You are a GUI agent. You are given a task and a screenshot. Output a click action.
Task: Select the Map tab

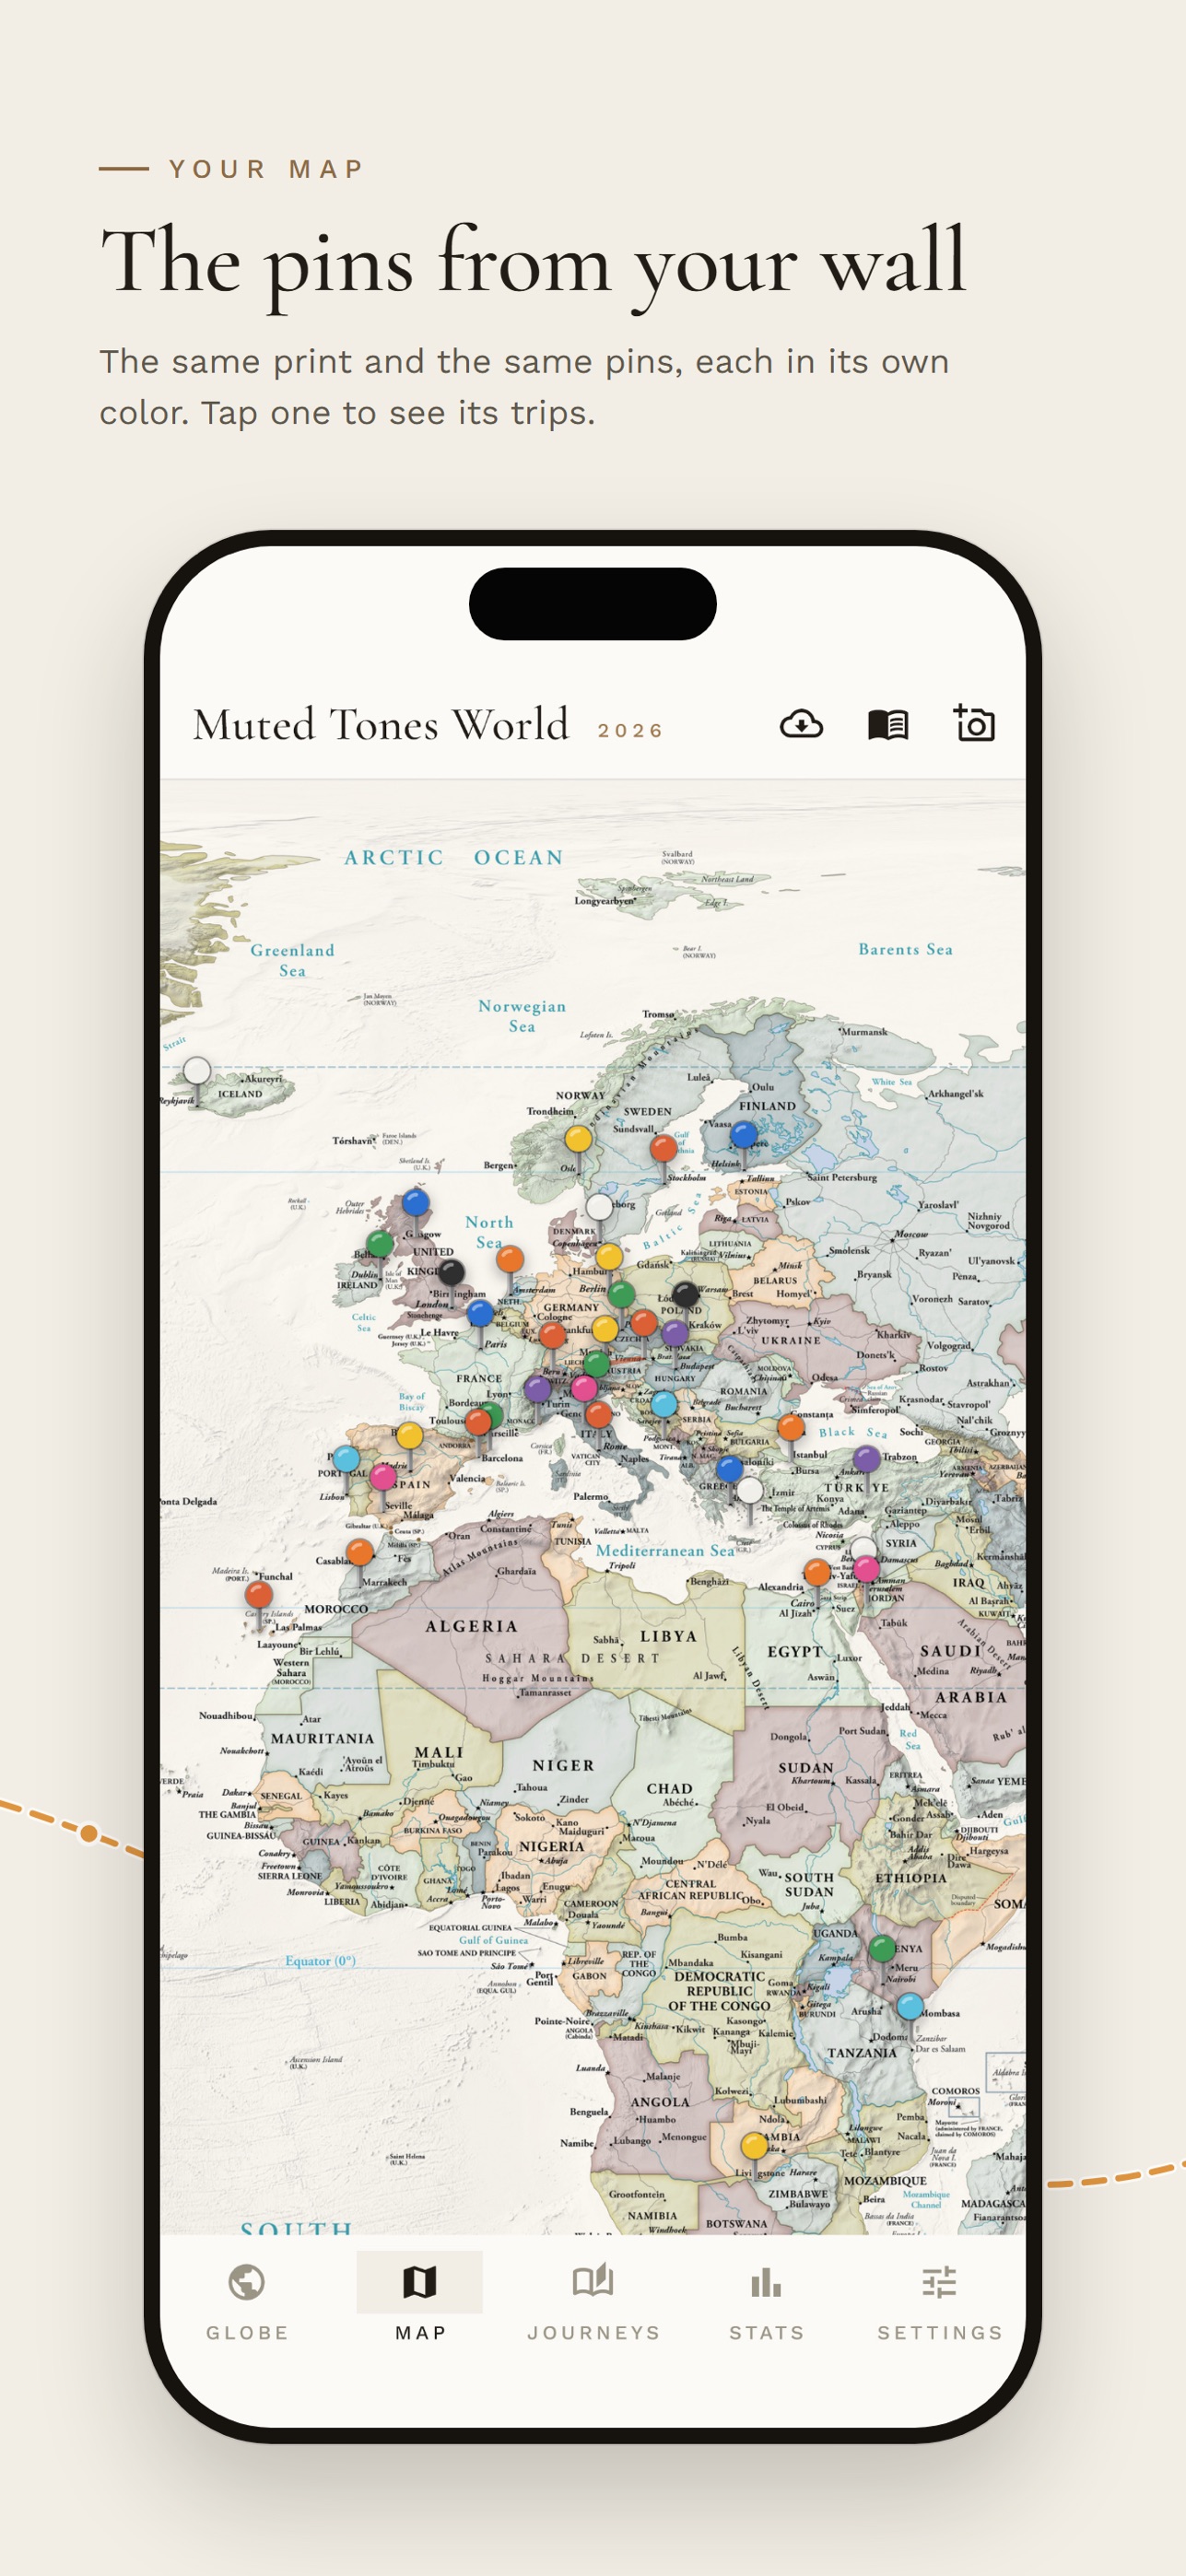tap(420, 2298)
